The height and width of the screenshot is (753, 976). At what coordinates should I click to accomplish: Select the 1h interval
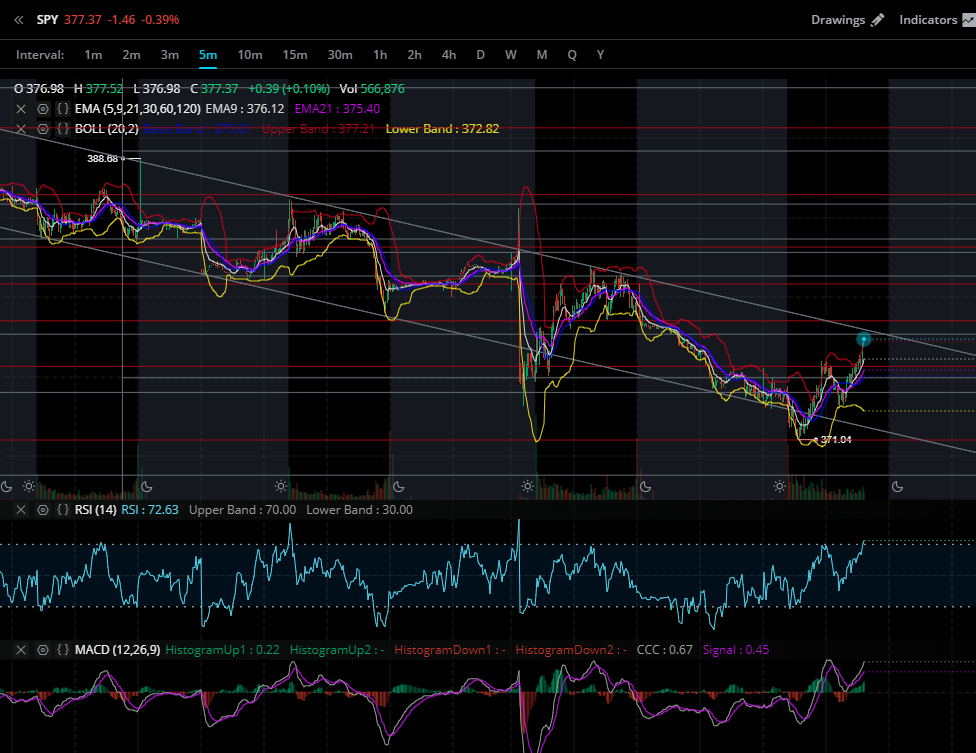pos(380,55)
